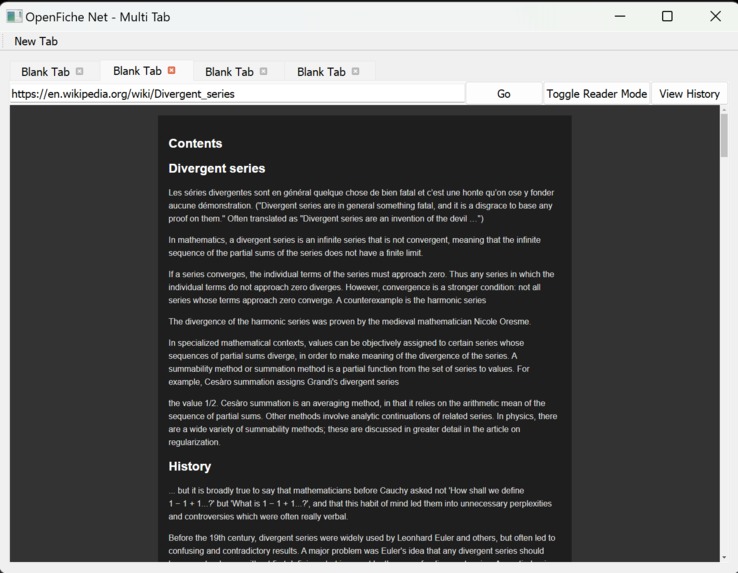Close the OpenFiche Net window
The image size is (738, 573).
tap(715, 16)
